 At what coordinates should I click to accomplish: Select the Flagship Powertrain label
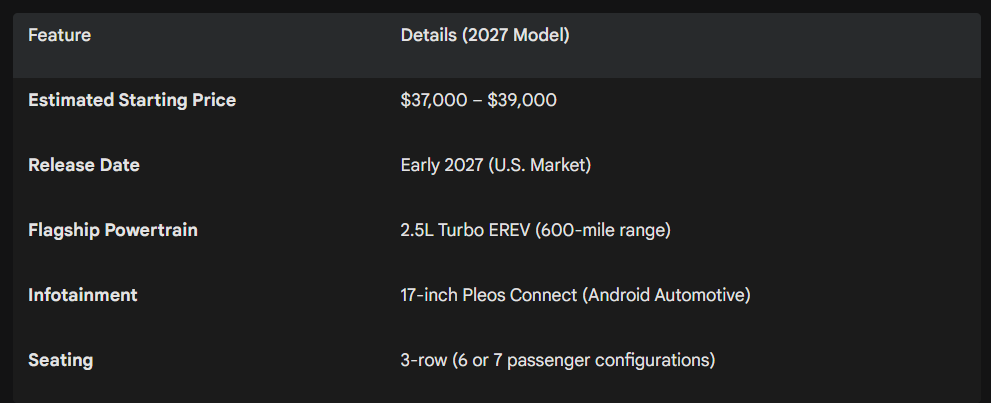113,230
